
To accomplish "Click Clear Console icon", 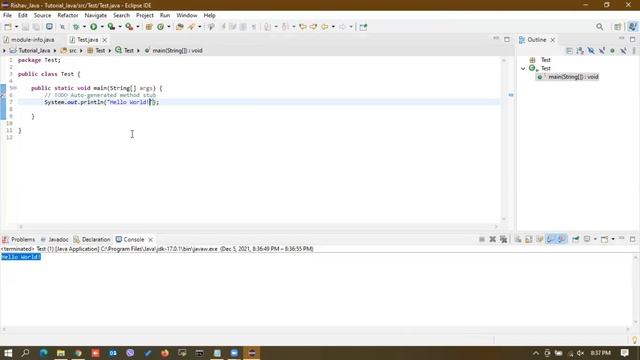I will [x=518, y=240].
